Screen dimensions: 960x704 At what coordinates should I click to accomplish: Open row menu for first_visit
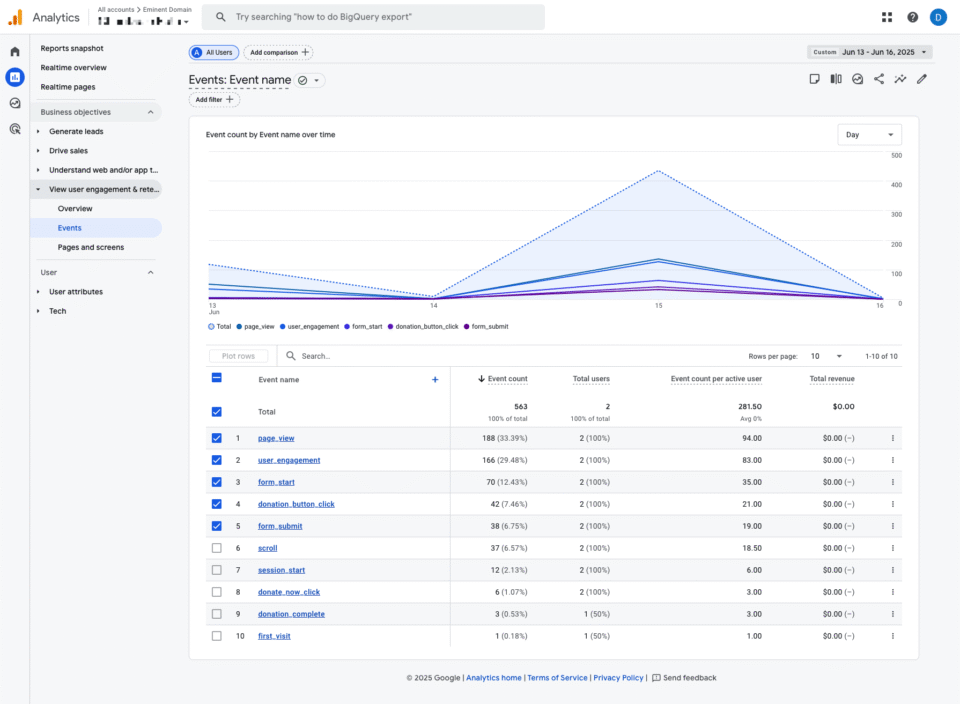pyautogui.click(x=893, y=636)
